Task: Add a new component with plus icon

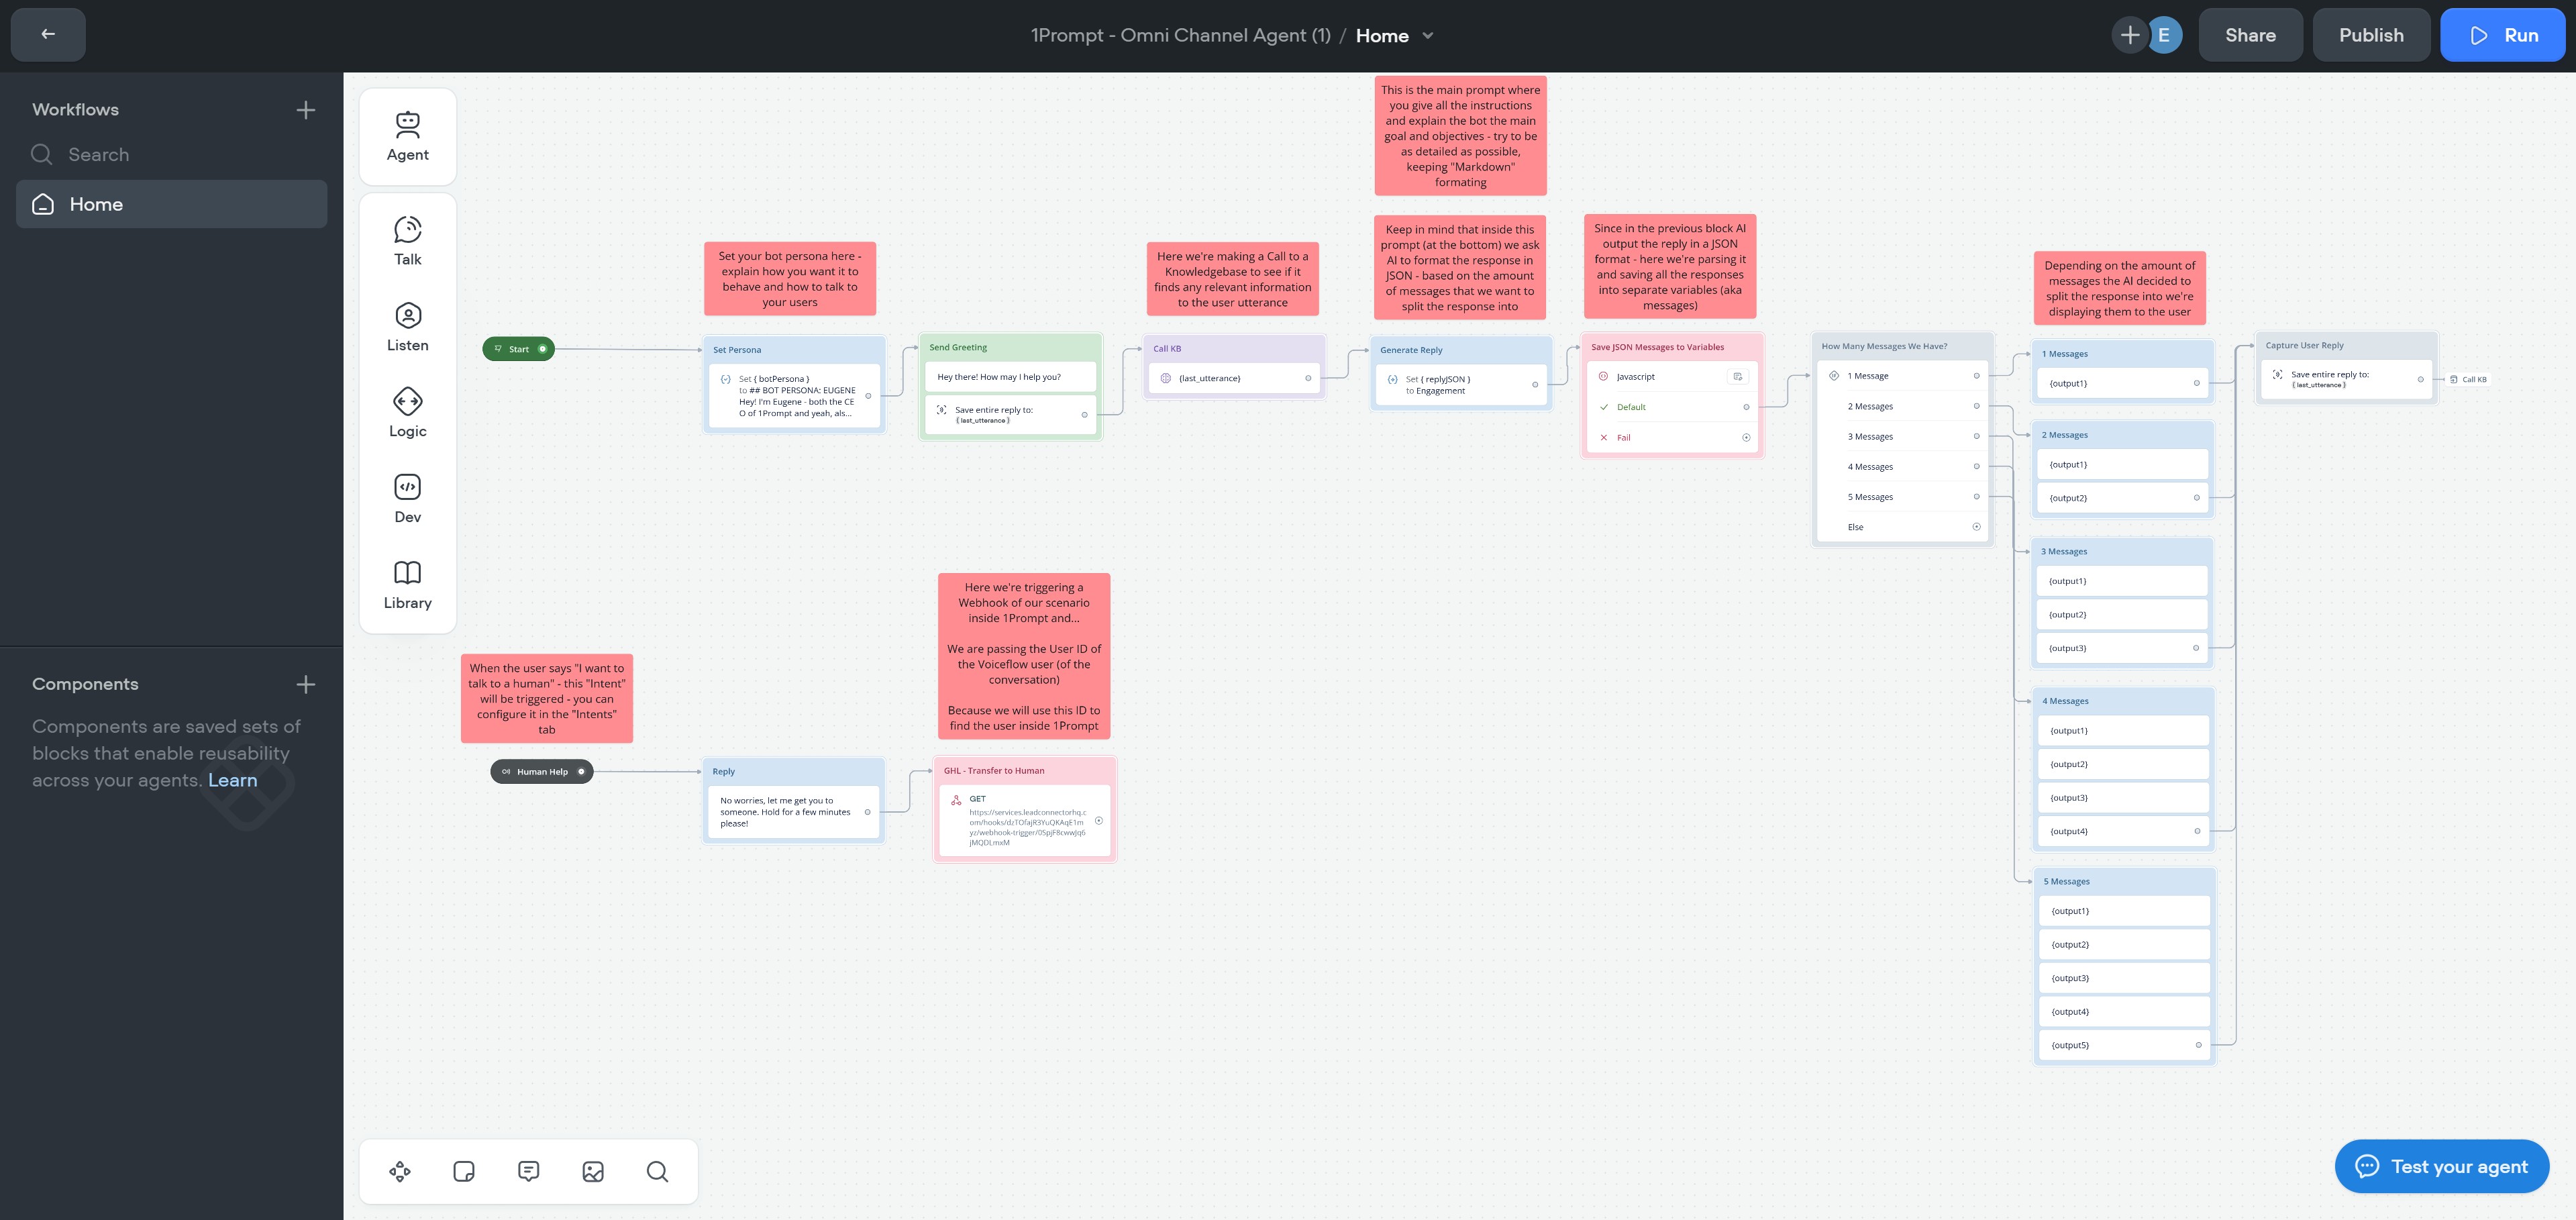Action: [x=306, y=684]
